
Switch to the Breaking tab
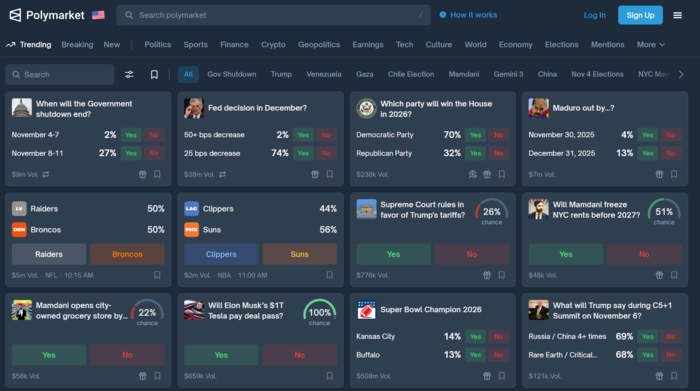pos(77,45)
